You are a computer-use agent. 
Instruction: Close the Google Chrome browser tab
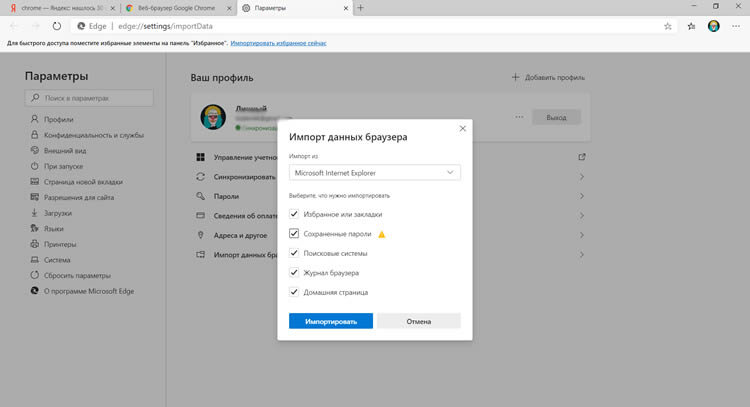coord(229,8)
